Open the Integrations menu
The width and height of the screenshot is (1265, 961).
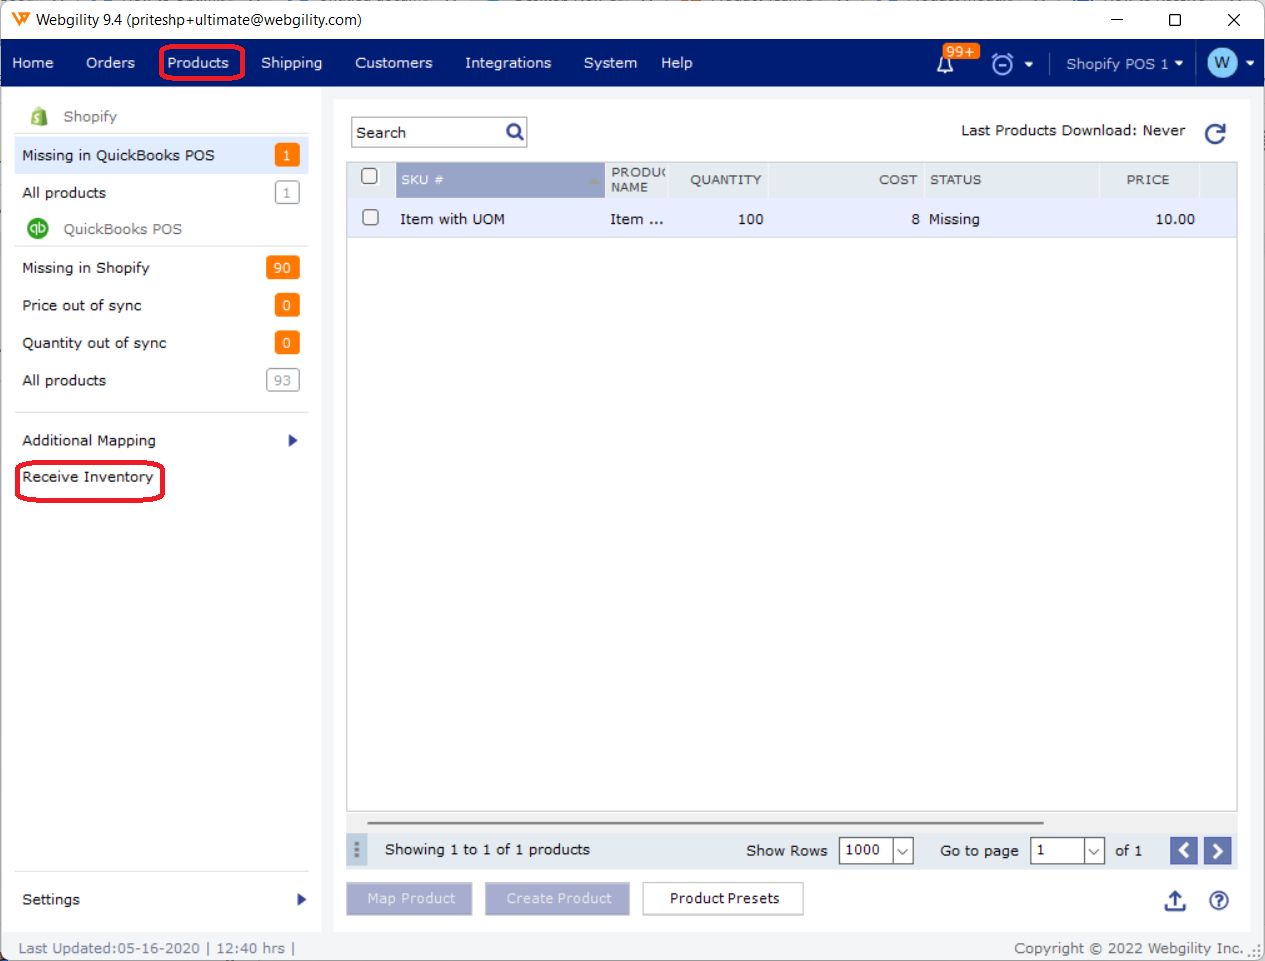click(508, 63)
